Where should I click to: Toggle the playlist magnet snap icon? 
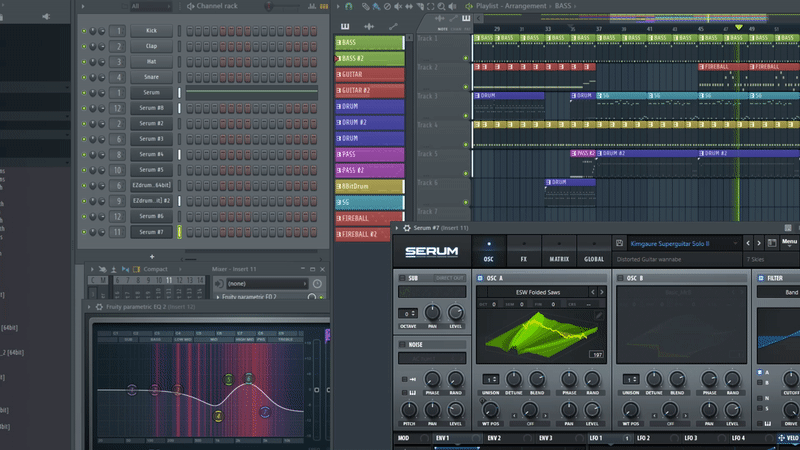point(348,6)
